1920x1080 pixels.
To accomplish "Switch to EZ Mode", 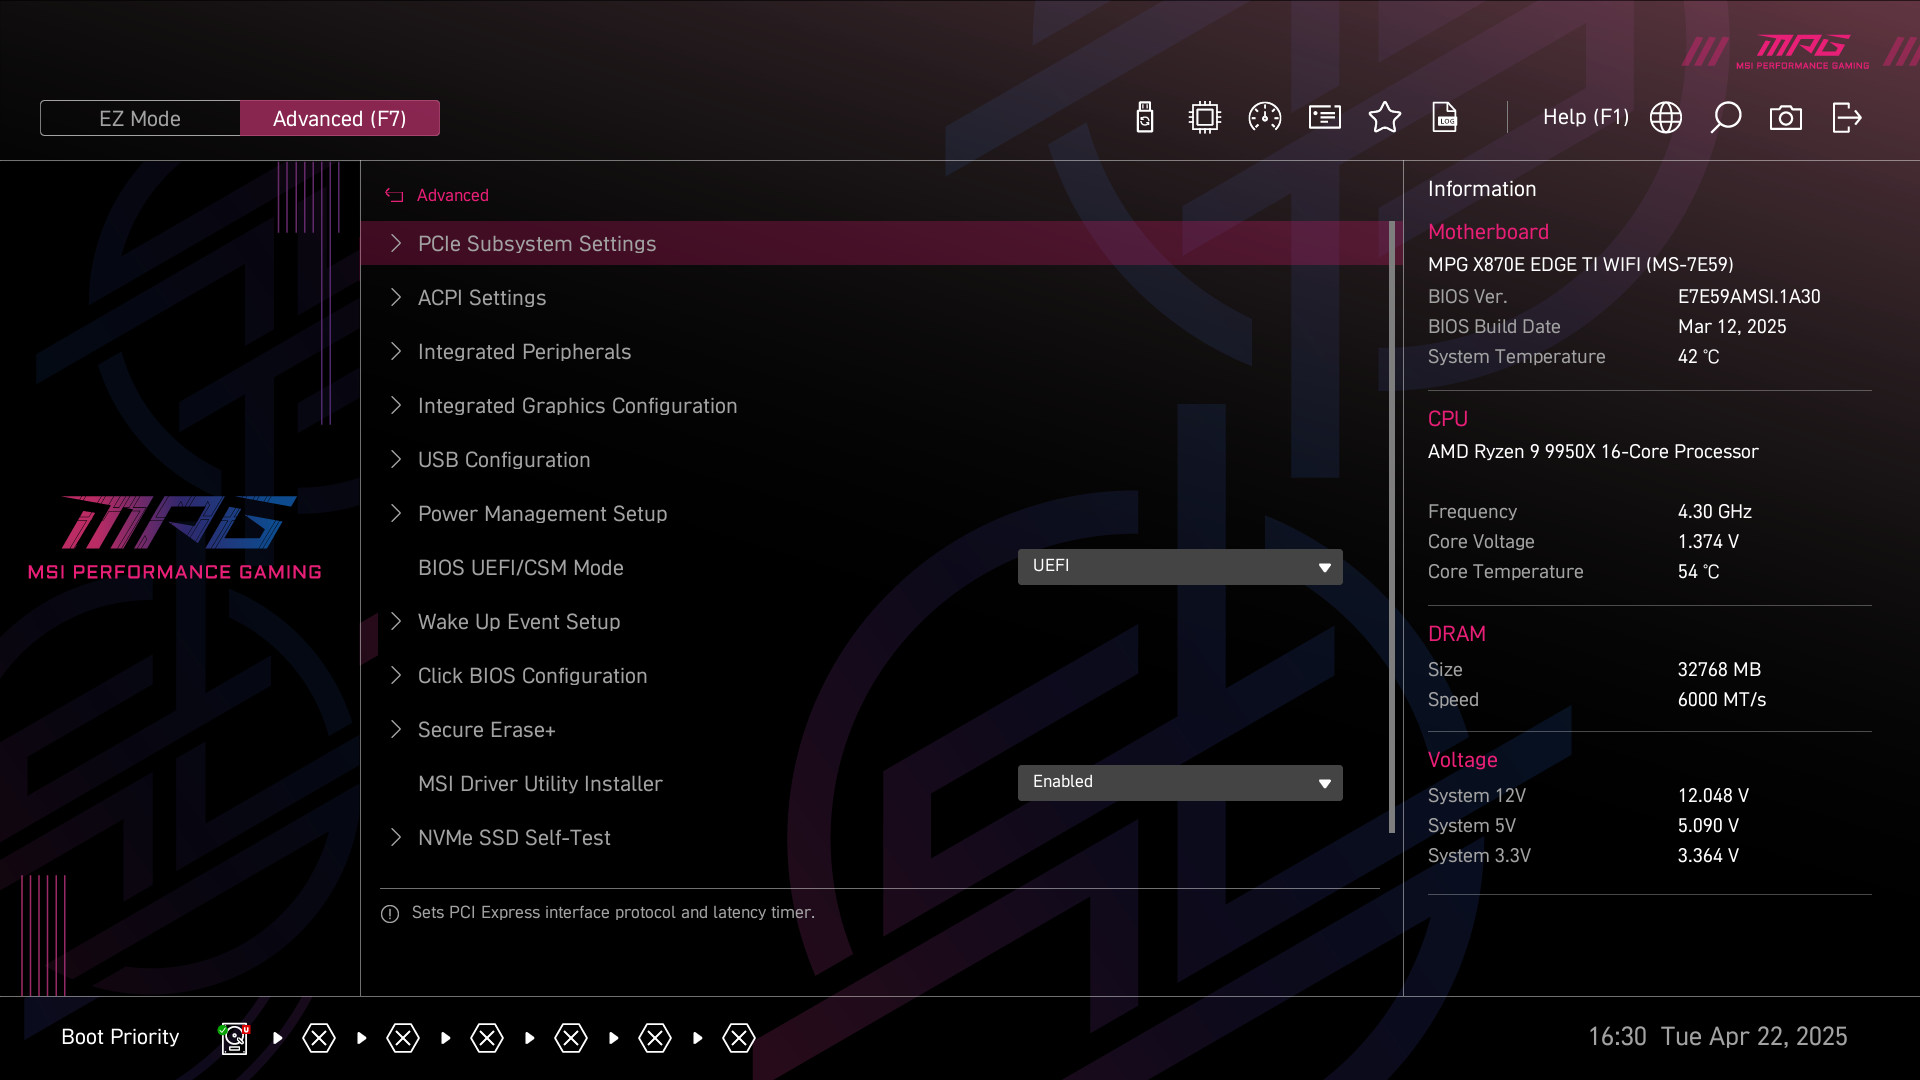I will pos(140,118).
